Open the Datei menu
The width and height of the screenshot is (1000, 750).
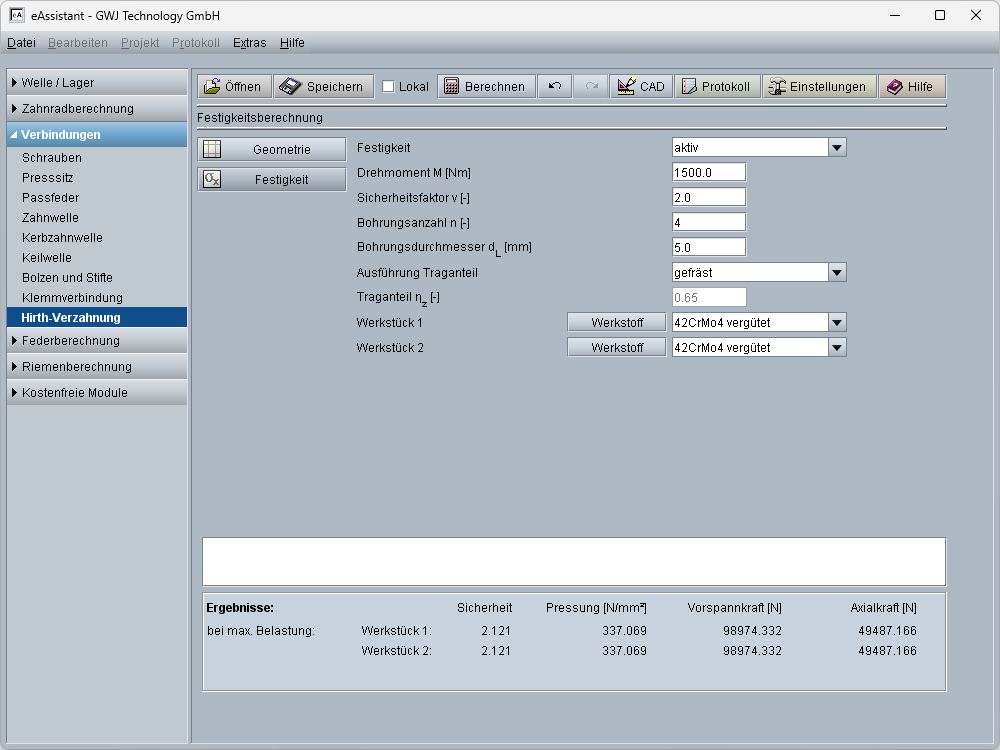pyautogui.click(x=21, y=43)
